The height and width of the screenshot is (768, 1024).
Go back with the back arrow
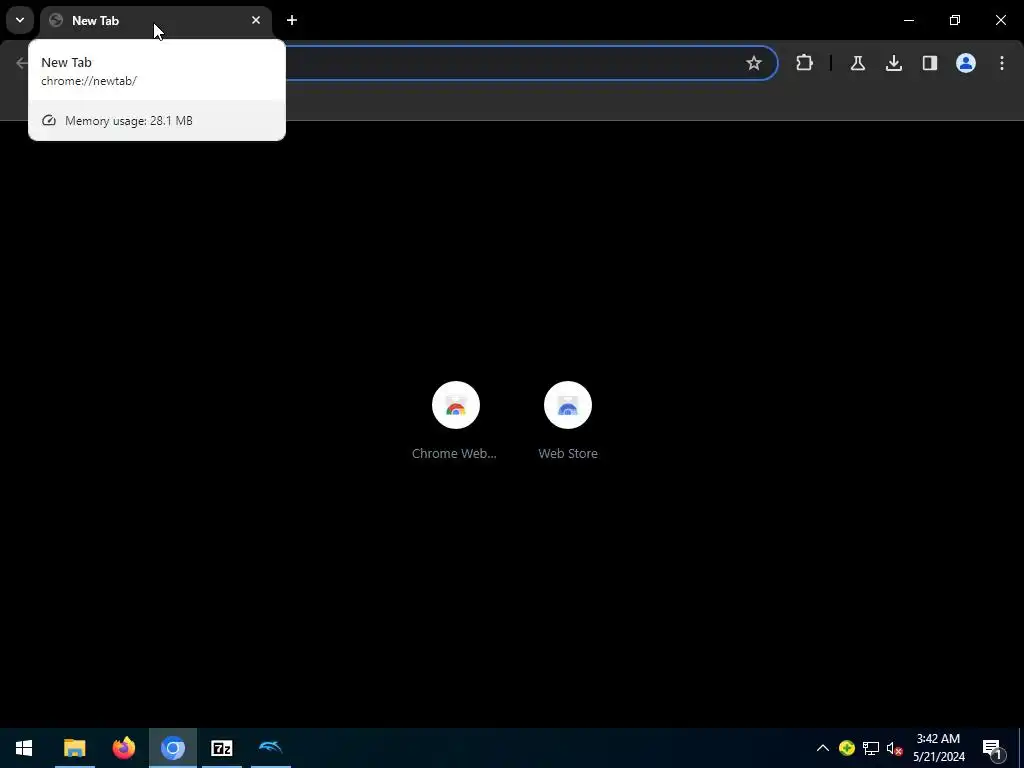pos(22,63)
